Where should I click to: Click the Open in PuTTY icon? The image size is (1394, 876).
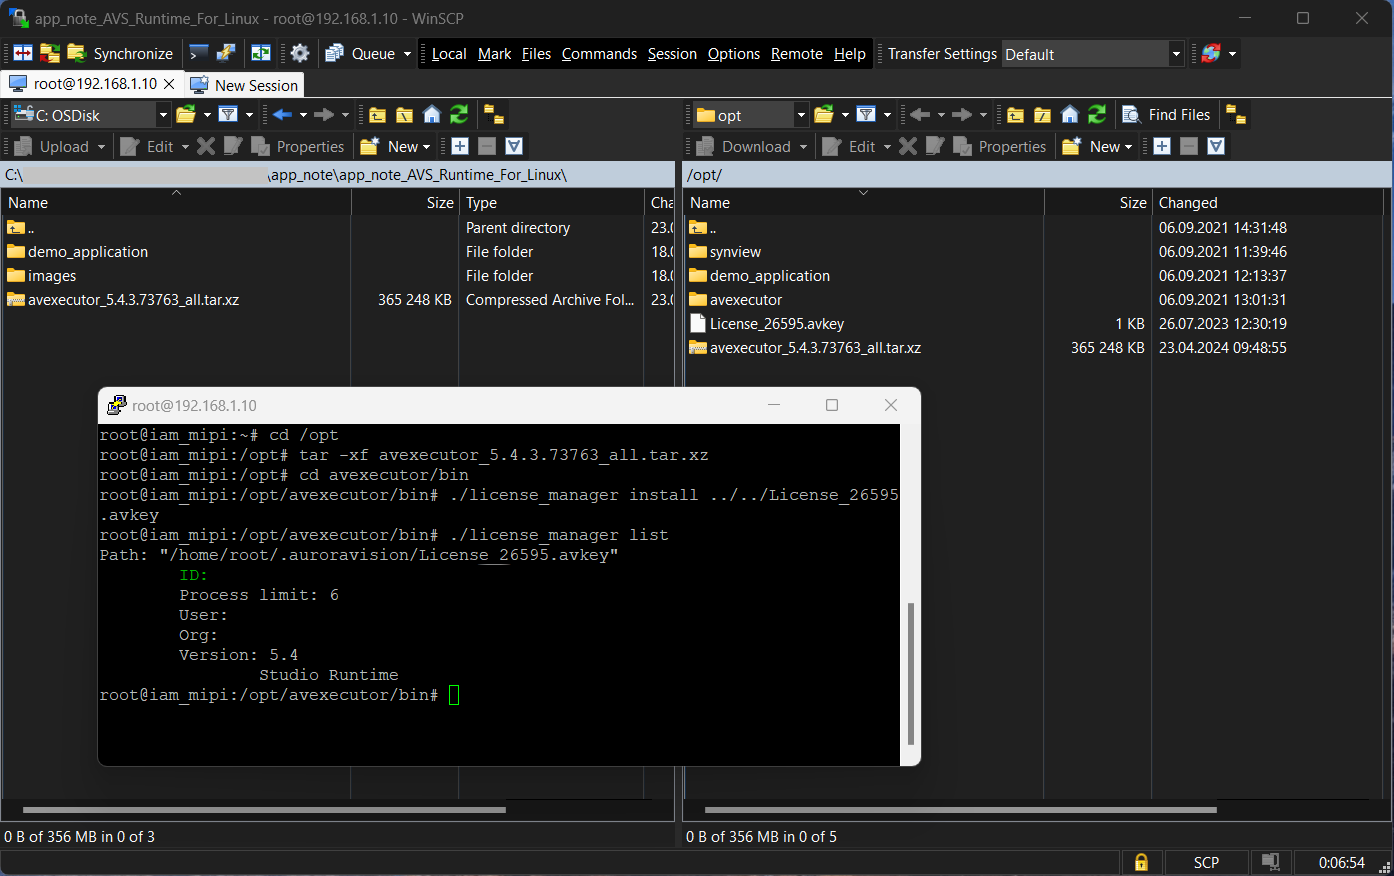click(x=226, y=54)
